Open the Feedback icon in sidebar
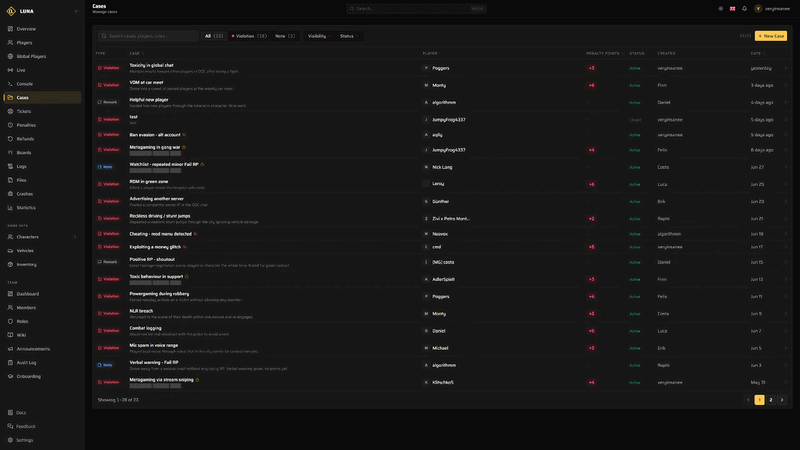Screen dimensions: 800x450 point(10,426)
